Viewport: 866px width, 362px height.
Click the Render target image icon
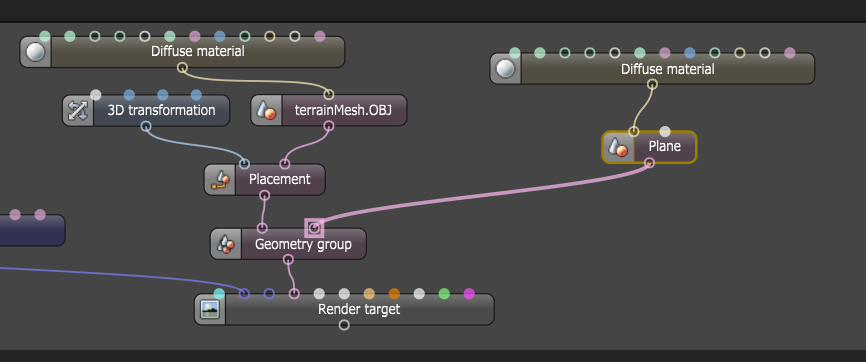coord(210,309)
